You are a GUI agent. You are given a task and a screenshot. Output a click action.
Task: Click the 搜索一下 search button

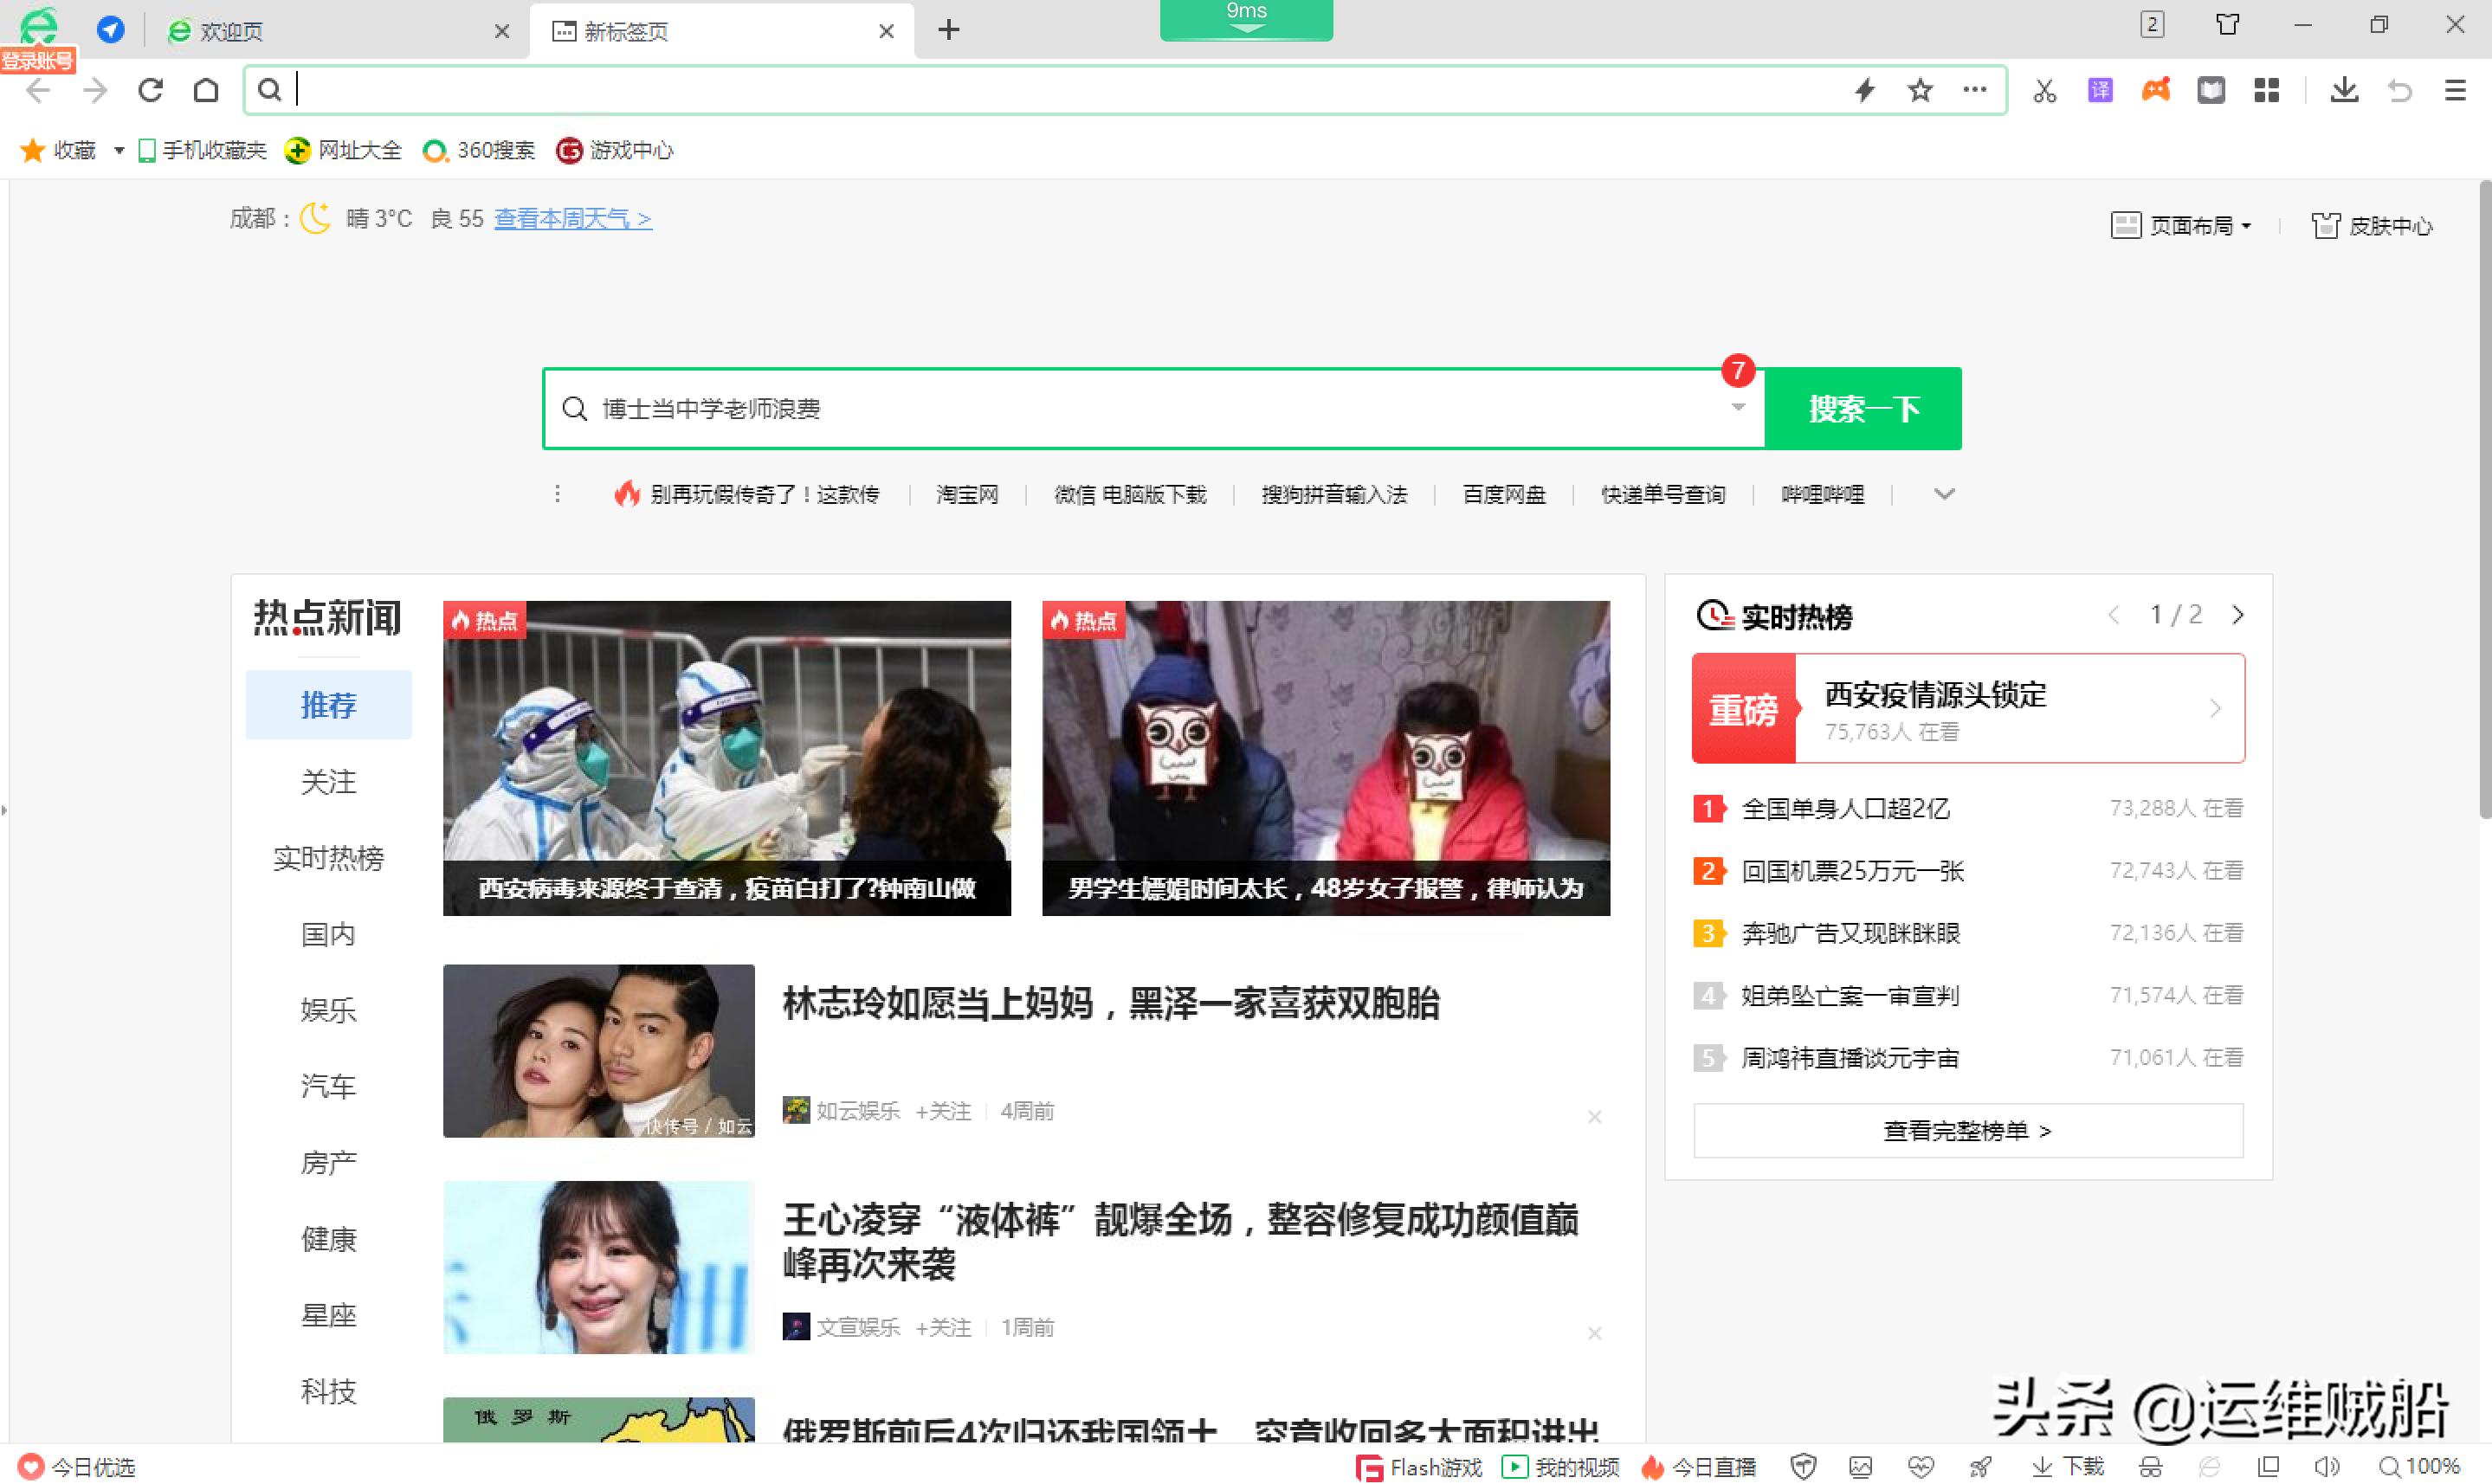tap(1864, 408)
